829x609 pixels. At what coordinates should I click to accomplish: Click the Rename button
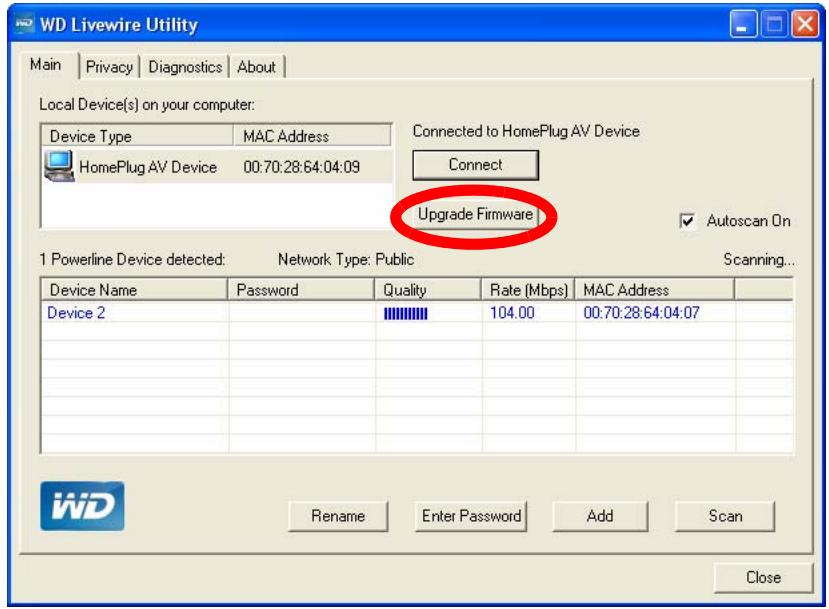pyautogui.click(x=338, y=516)
